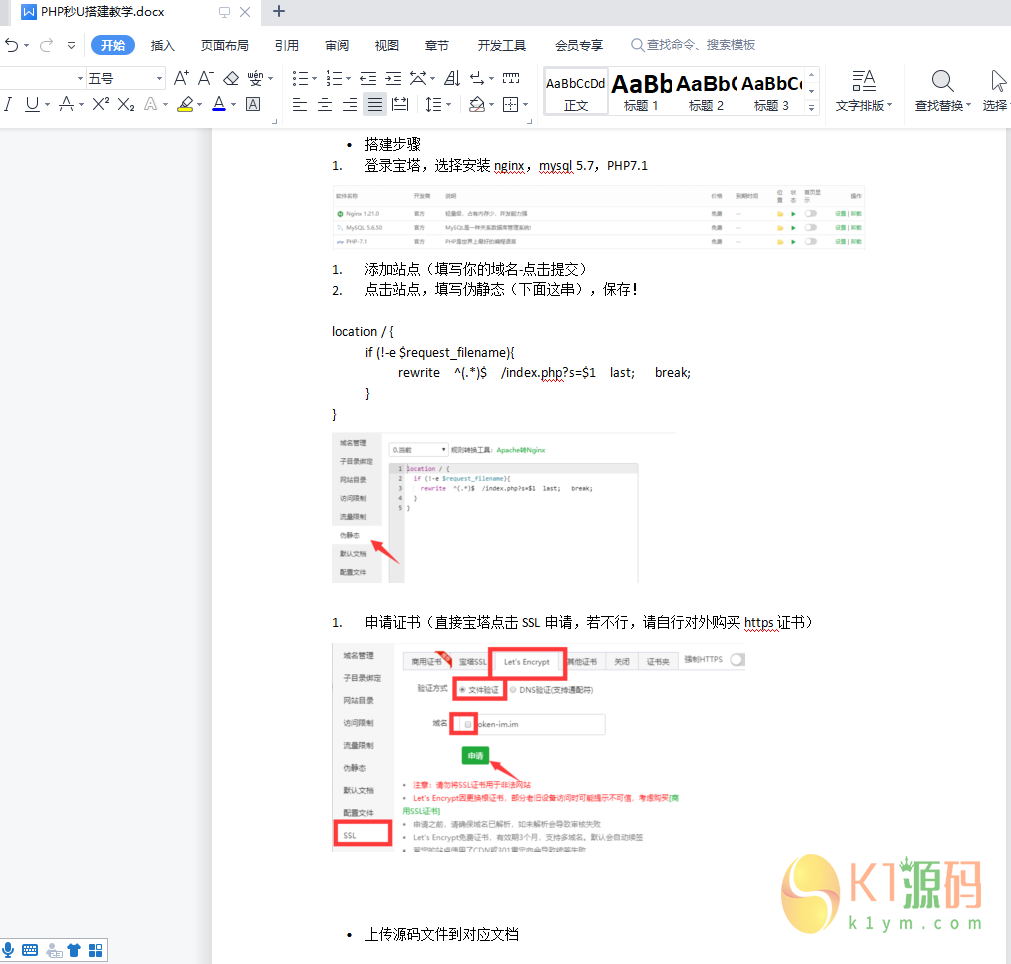The height and width of the screenshot is (964, 1011).
Task: Expand 文字排版 dropdown
Action: [x=890, y=104]
